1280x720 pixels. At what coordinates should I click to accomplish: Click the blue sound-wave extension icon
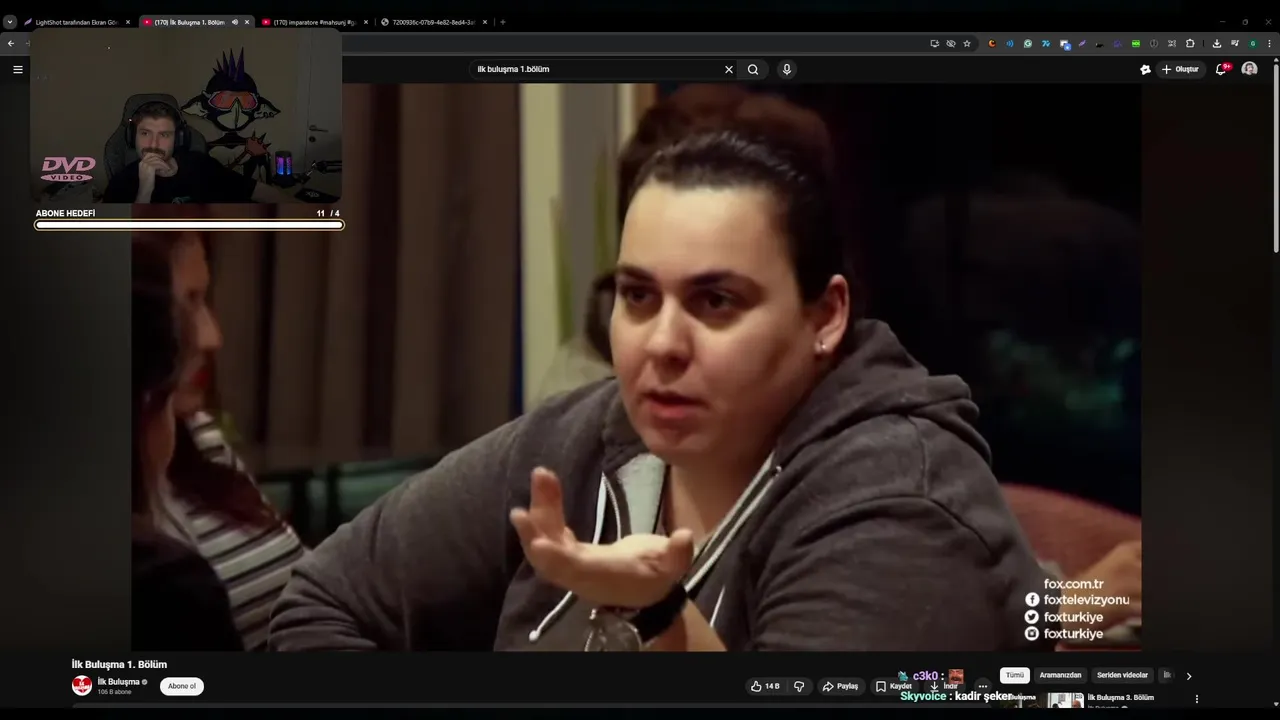click(x=1009, y=44)
